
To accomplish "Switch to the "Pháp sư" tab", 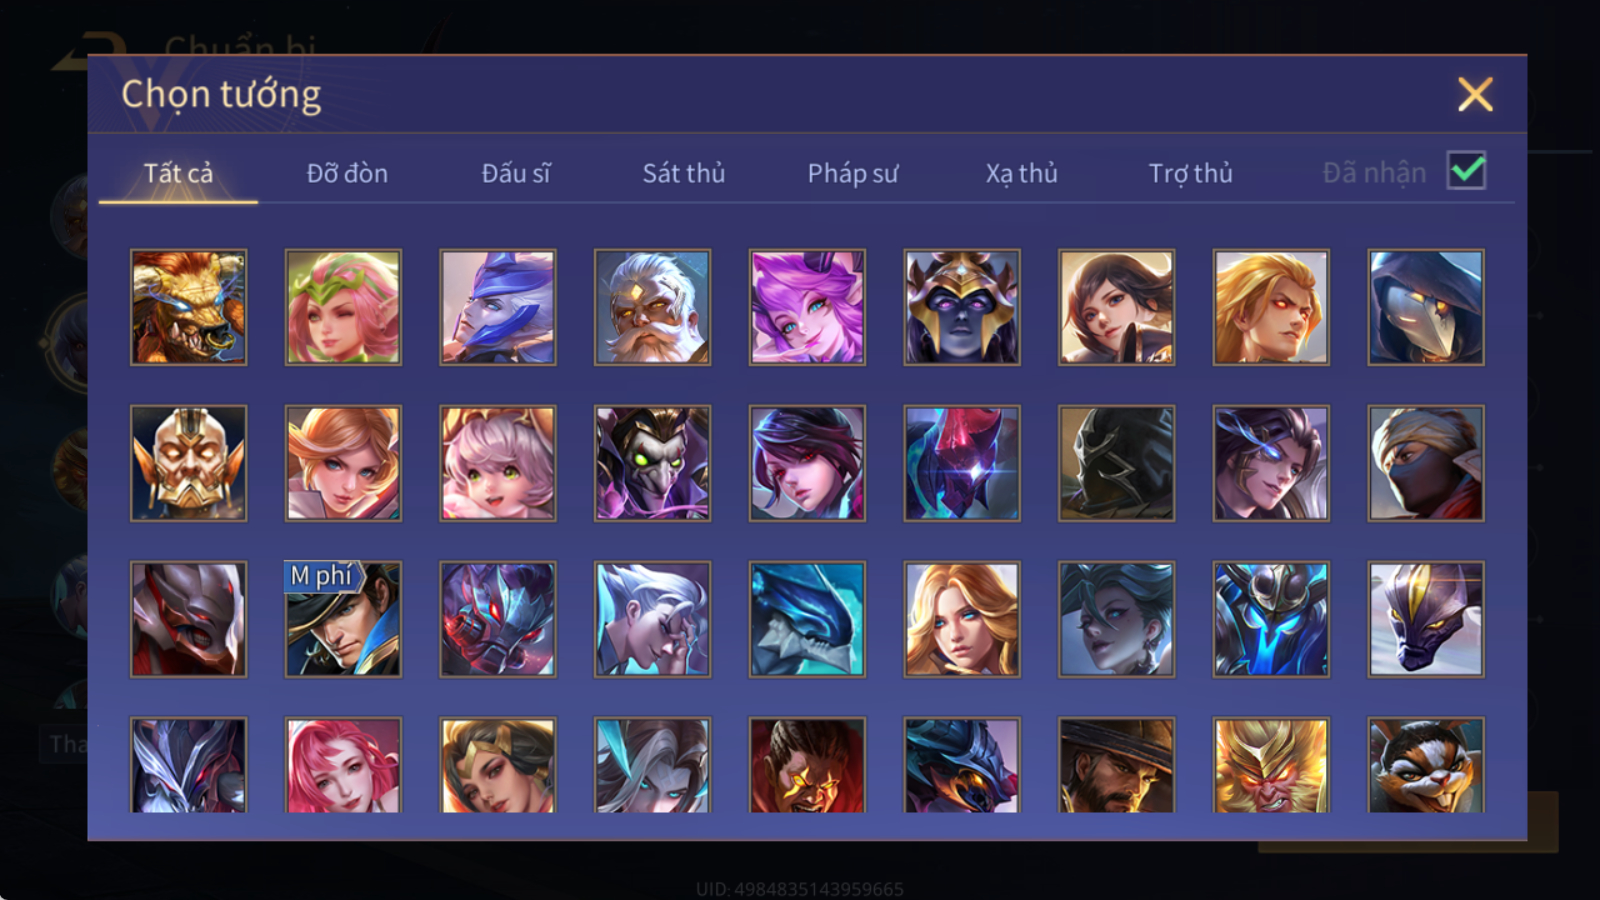I will 853,173.
